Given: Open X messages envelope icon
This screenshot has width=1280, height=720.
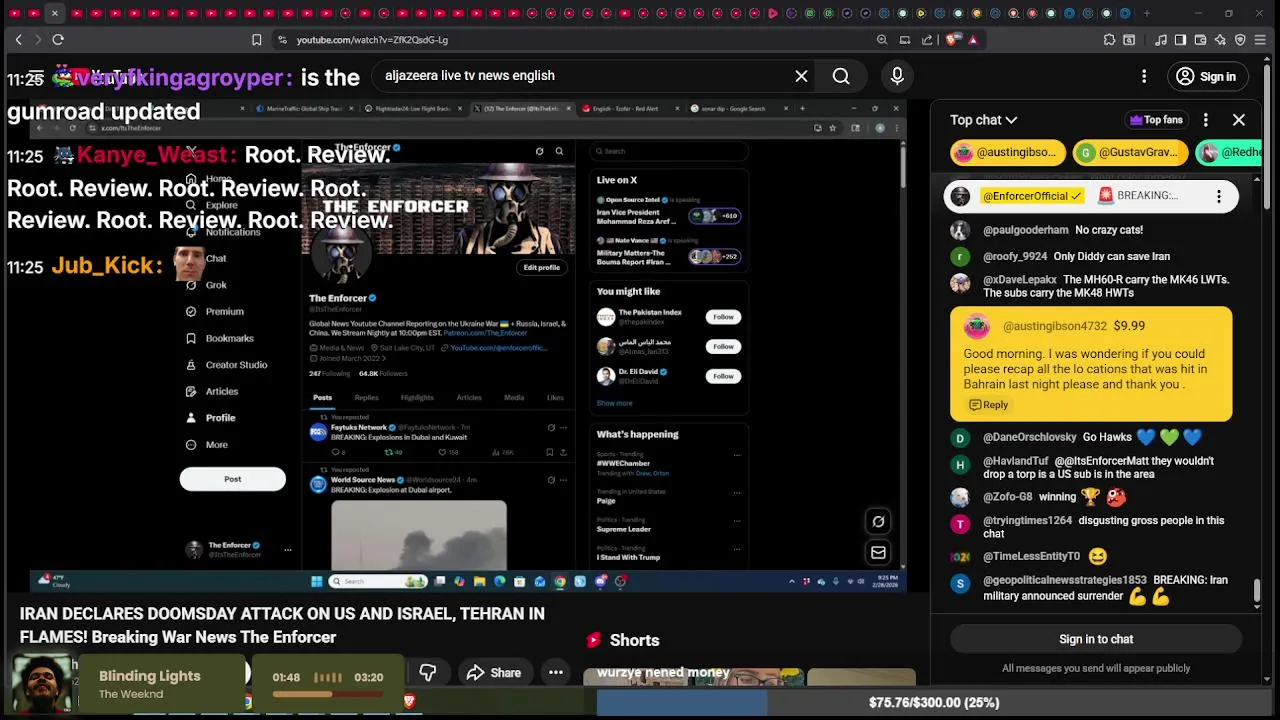Looking at the screenshot, I should point(878,553).
